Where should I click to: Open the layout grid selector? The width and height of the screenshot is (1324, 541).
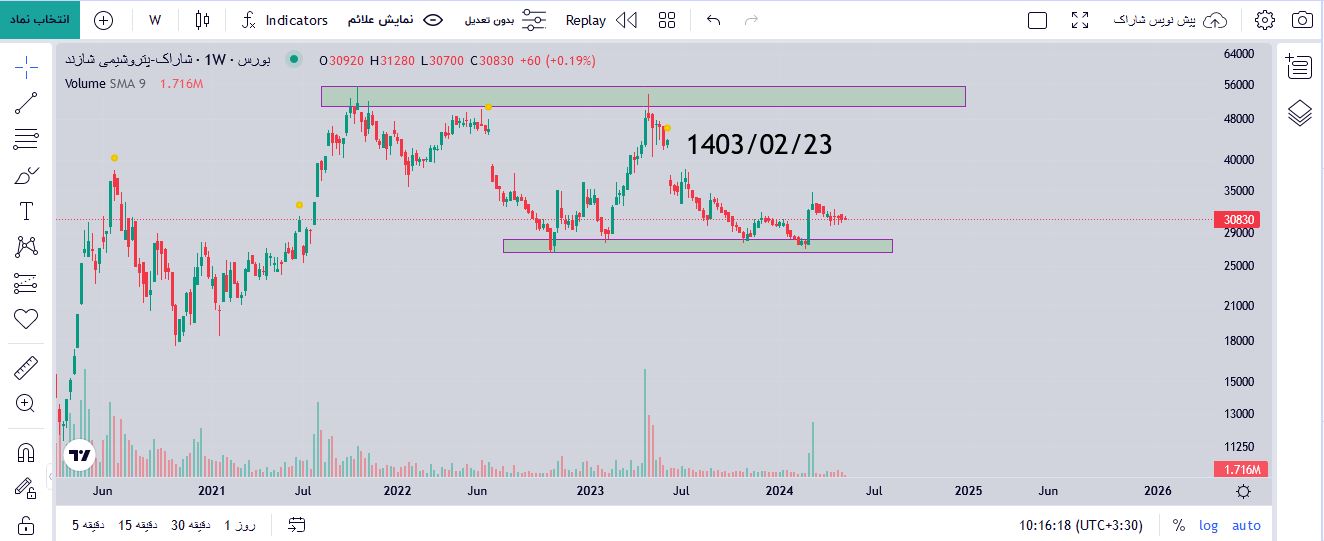point(667,20)
